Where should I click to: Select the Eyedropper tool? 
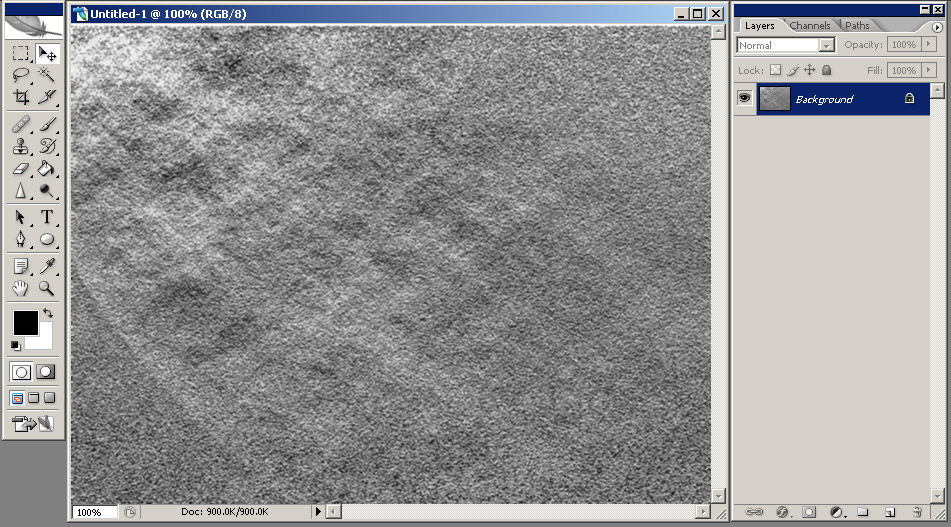point(47,266)
